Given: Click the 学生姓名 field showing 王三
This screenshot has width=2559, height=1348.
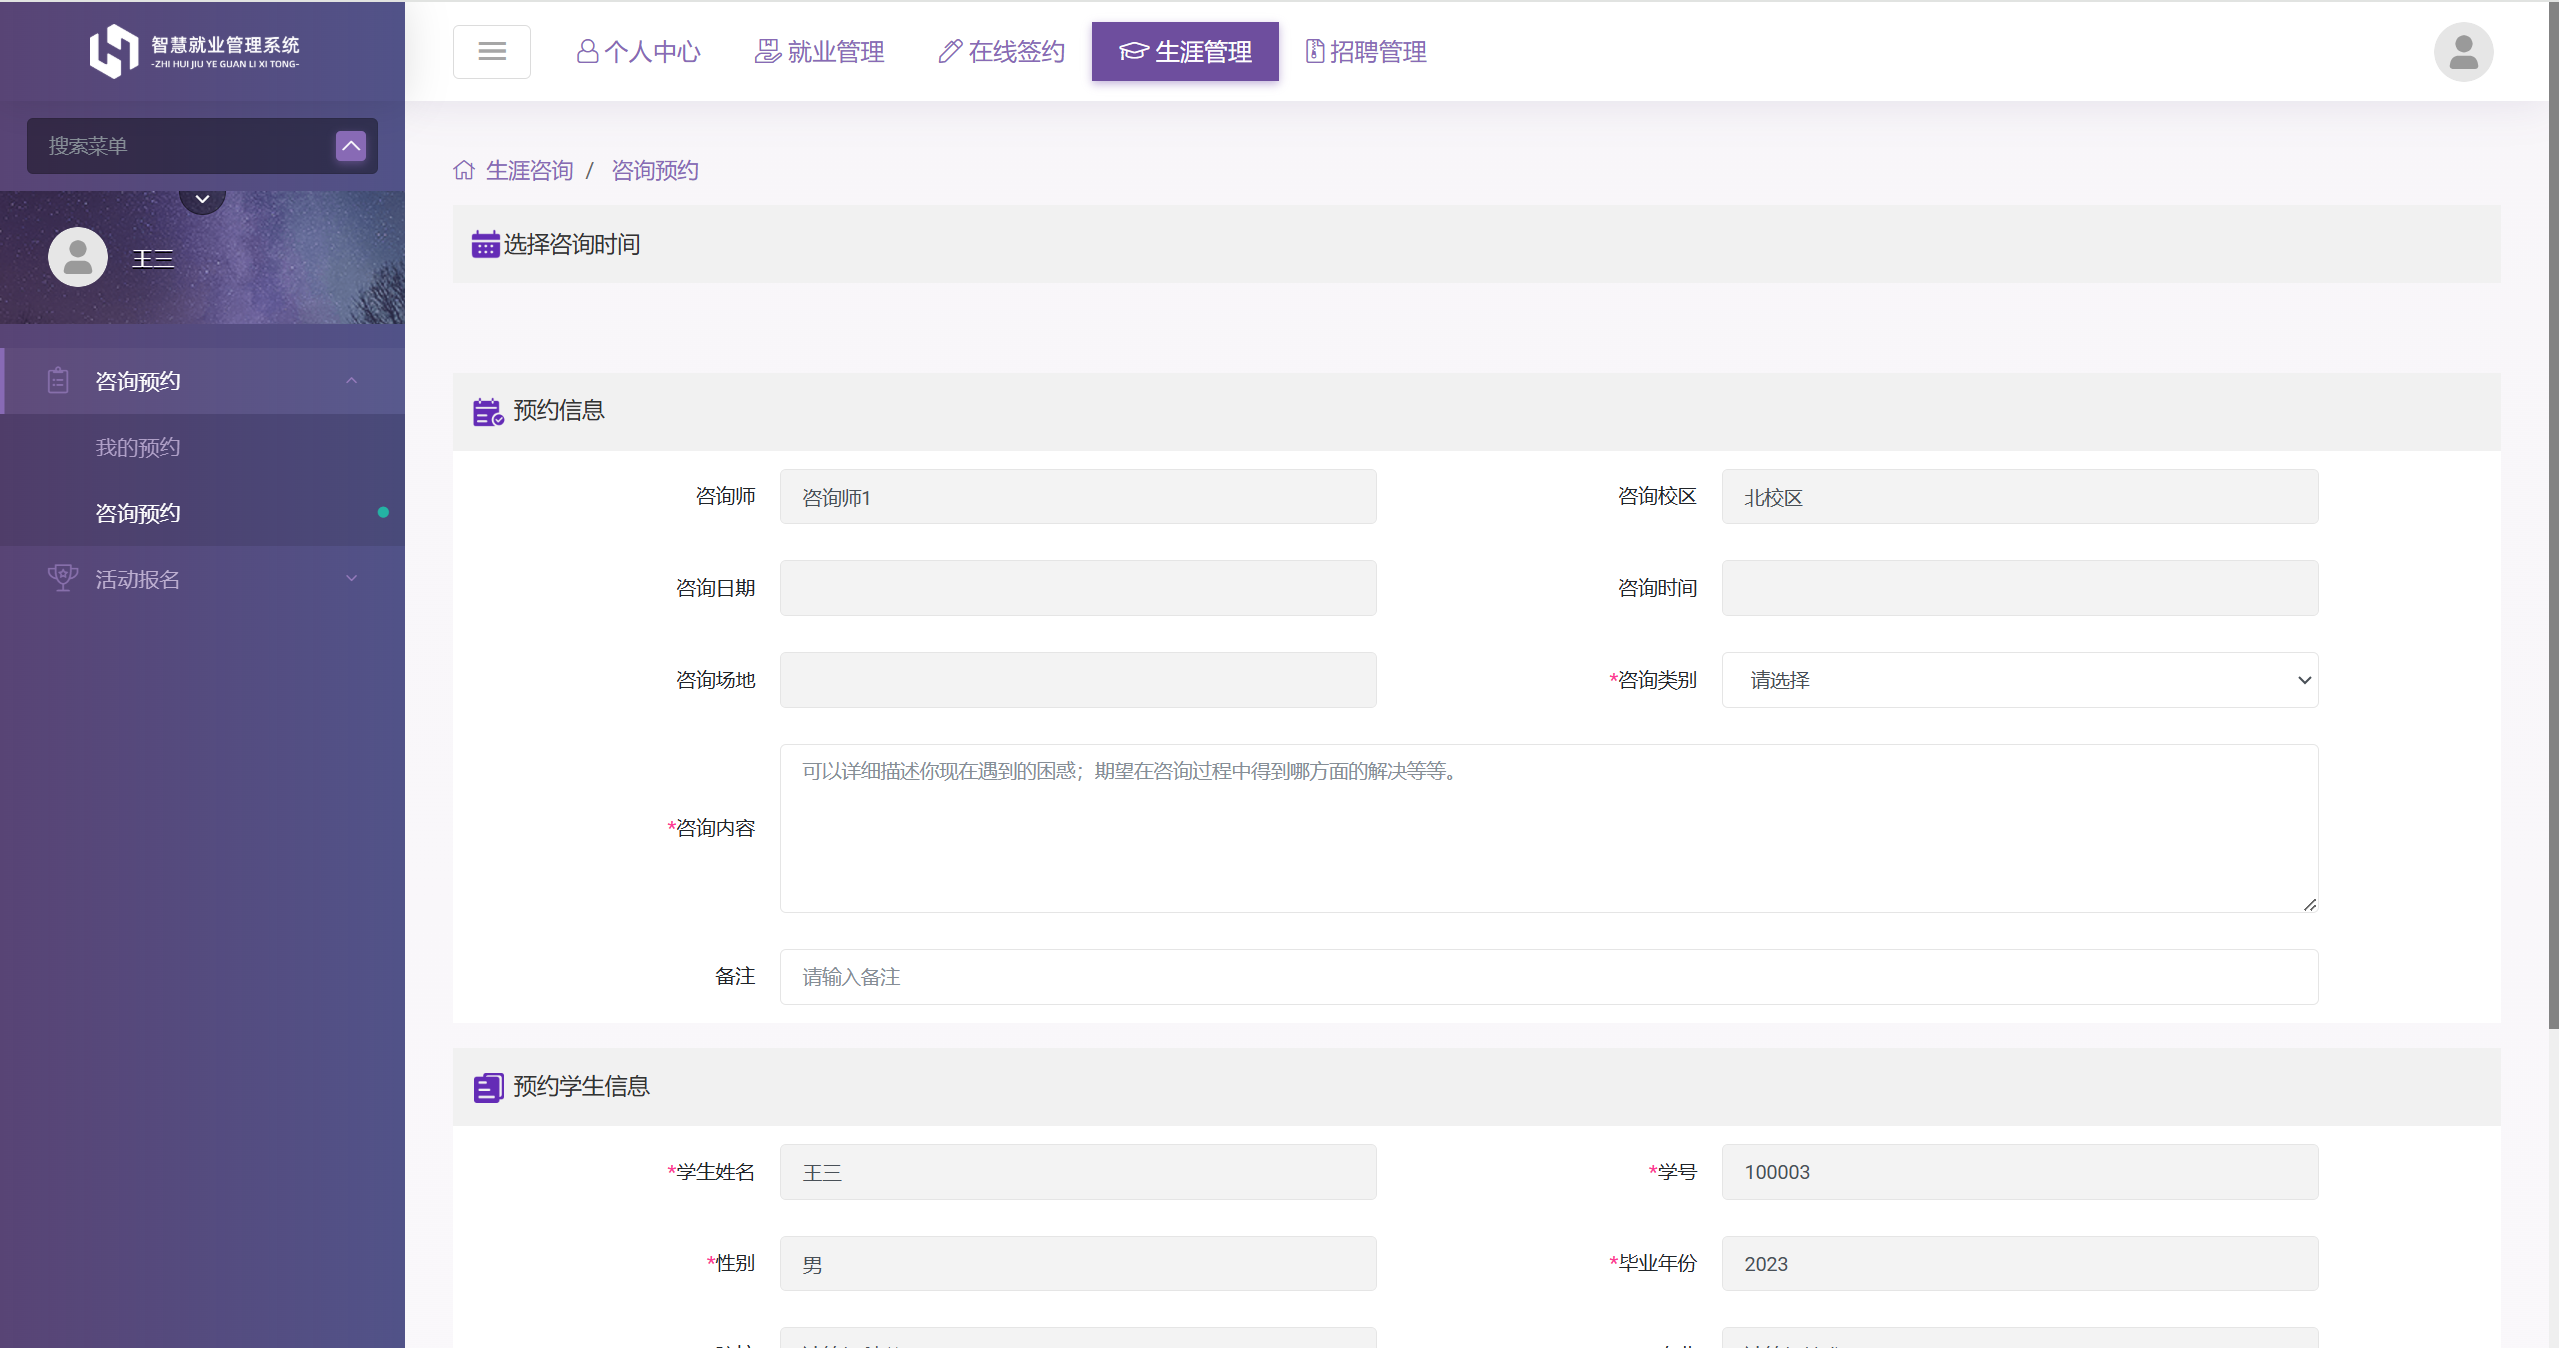Looking at the screenshot, I should [x=1078, y=1172].
